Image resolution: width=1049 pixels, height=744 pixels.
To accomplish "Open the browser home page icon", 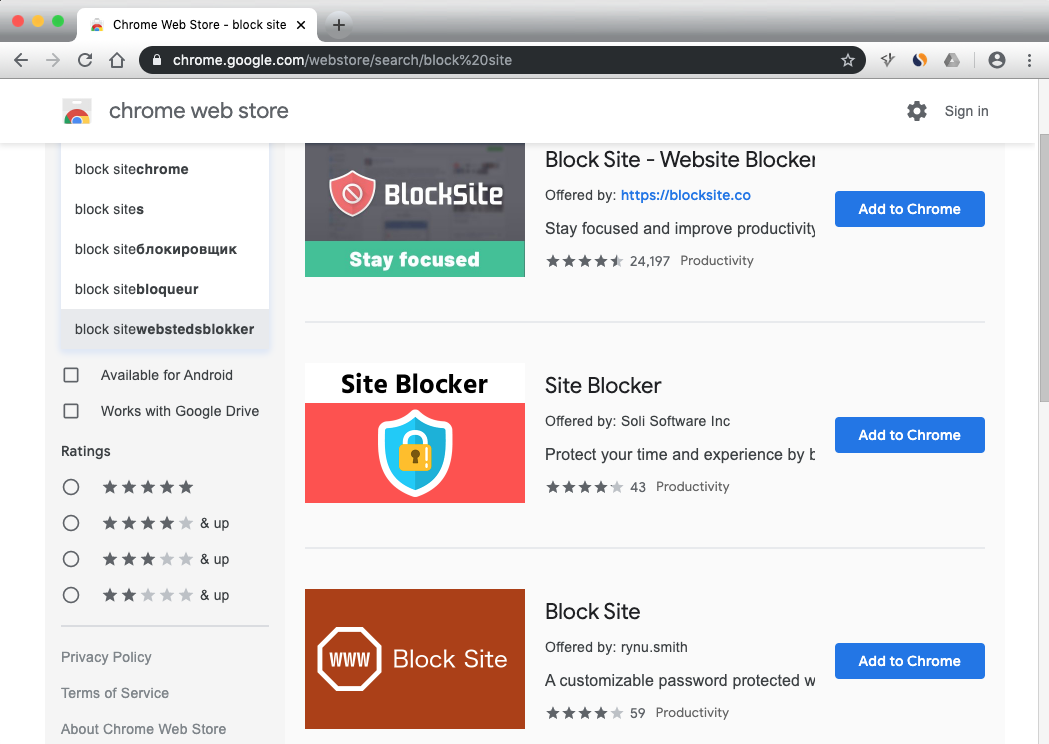I will [x=117, y=60].
